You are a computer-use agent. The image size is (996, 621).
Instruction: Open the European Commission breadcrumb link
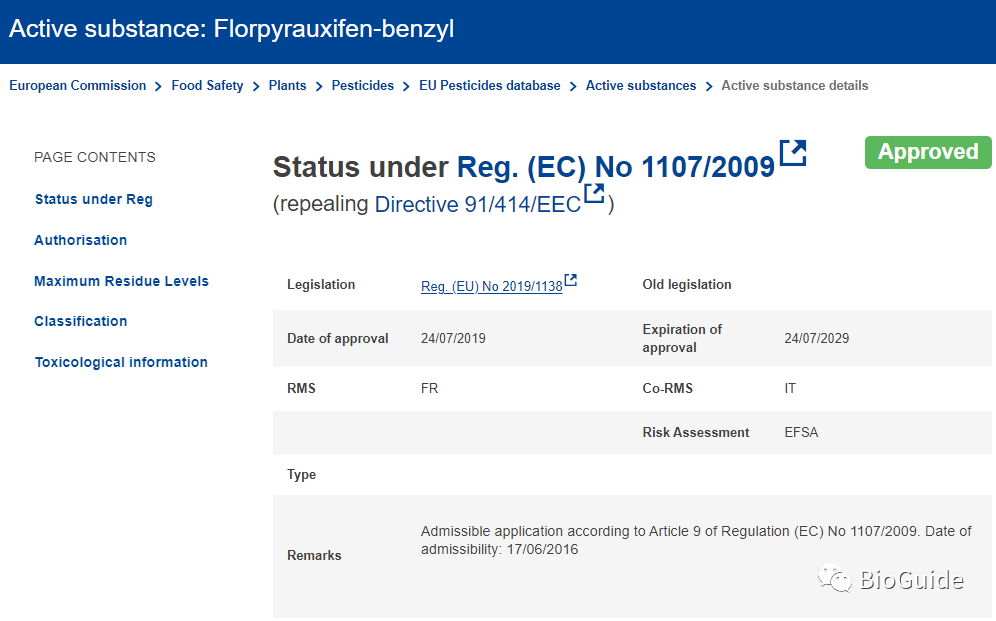point(77,86)
